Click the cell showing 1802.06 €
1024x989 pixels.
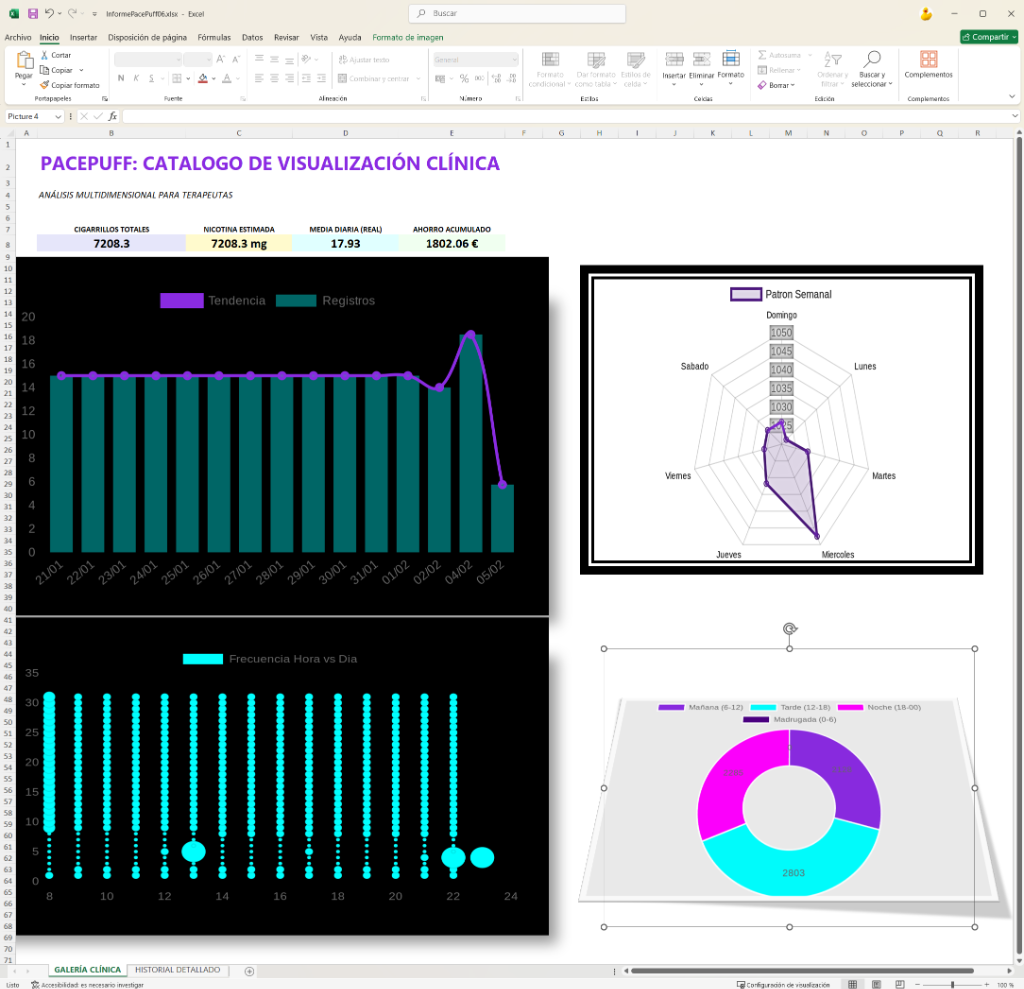click(451, 244)
